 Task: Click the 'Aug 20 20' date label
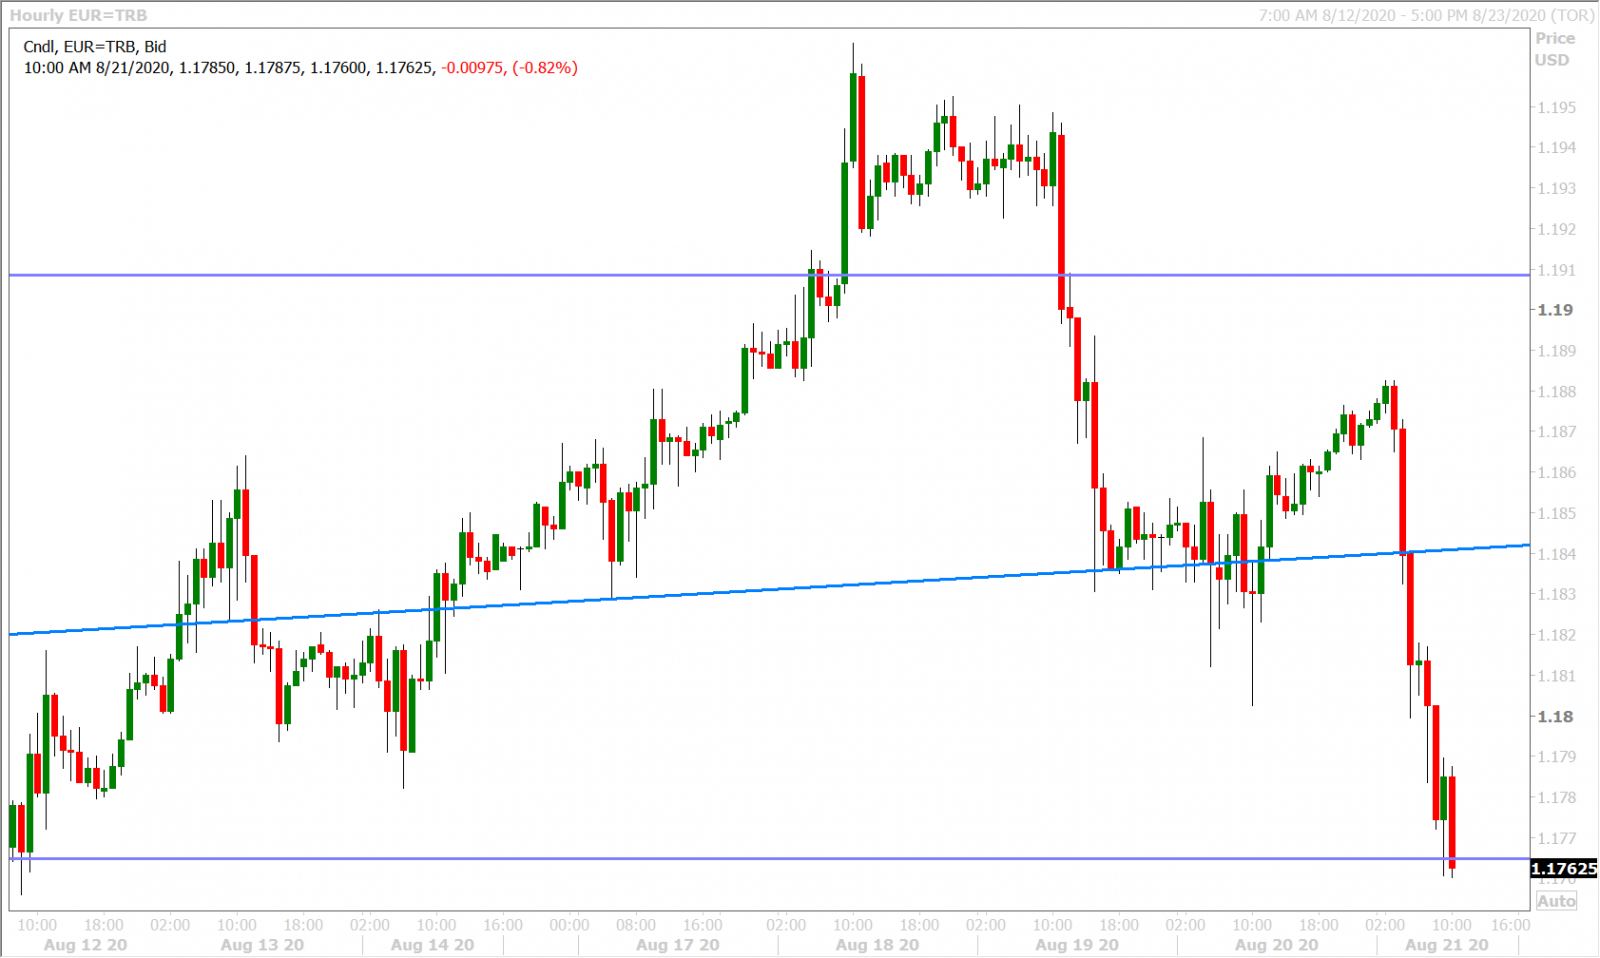(x=1276, y=945)
